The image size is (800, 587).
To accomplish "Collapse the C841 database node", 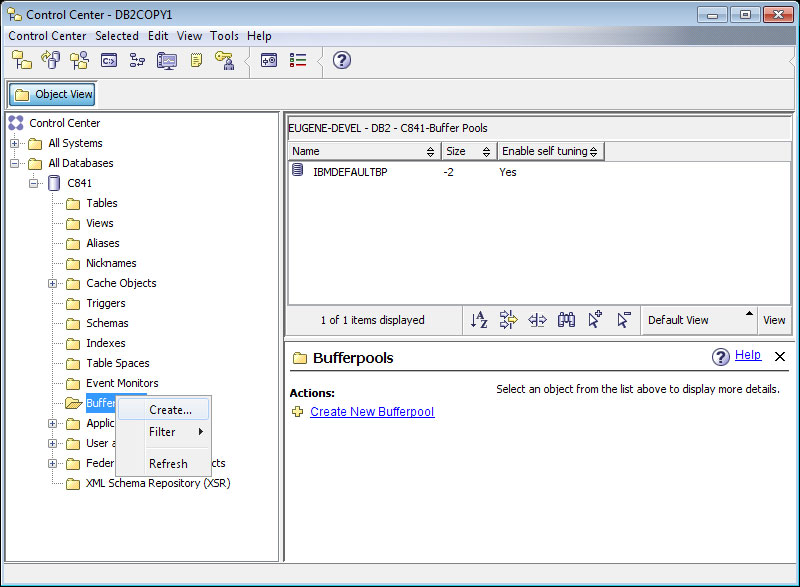I will 34,183.
